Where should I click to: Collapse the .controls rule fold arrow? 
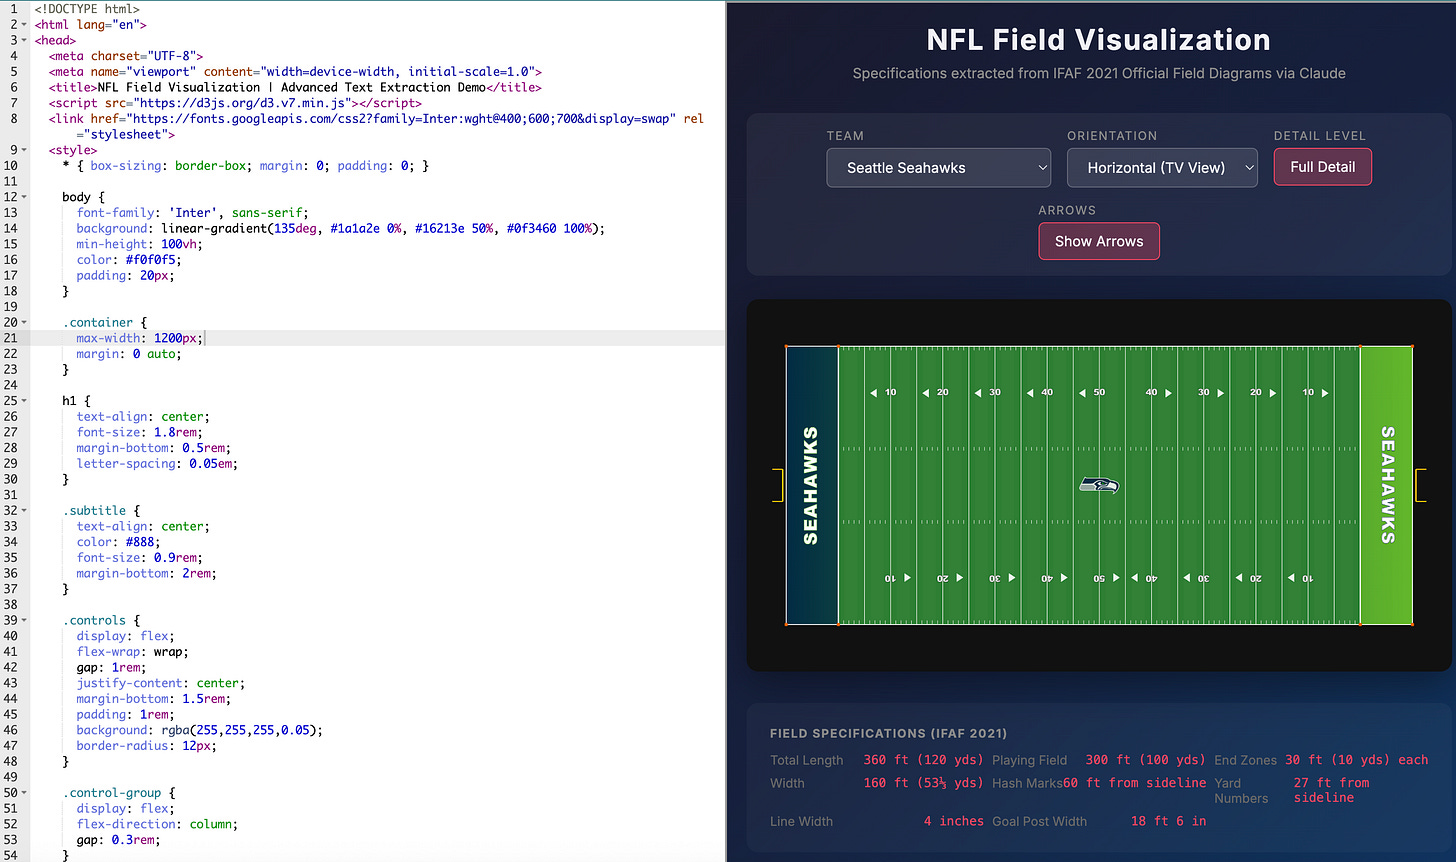[x=24, y=620]
